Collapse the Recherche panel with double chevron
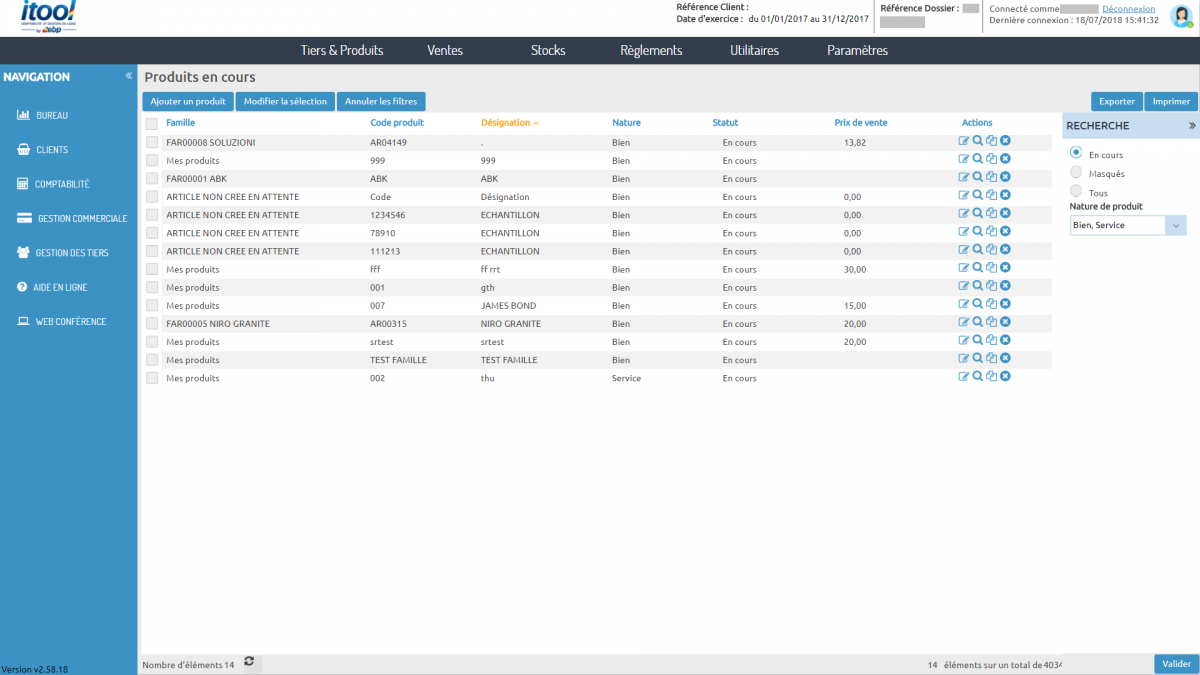This screenshot has width=1200, height=675. click(1191, 126)
